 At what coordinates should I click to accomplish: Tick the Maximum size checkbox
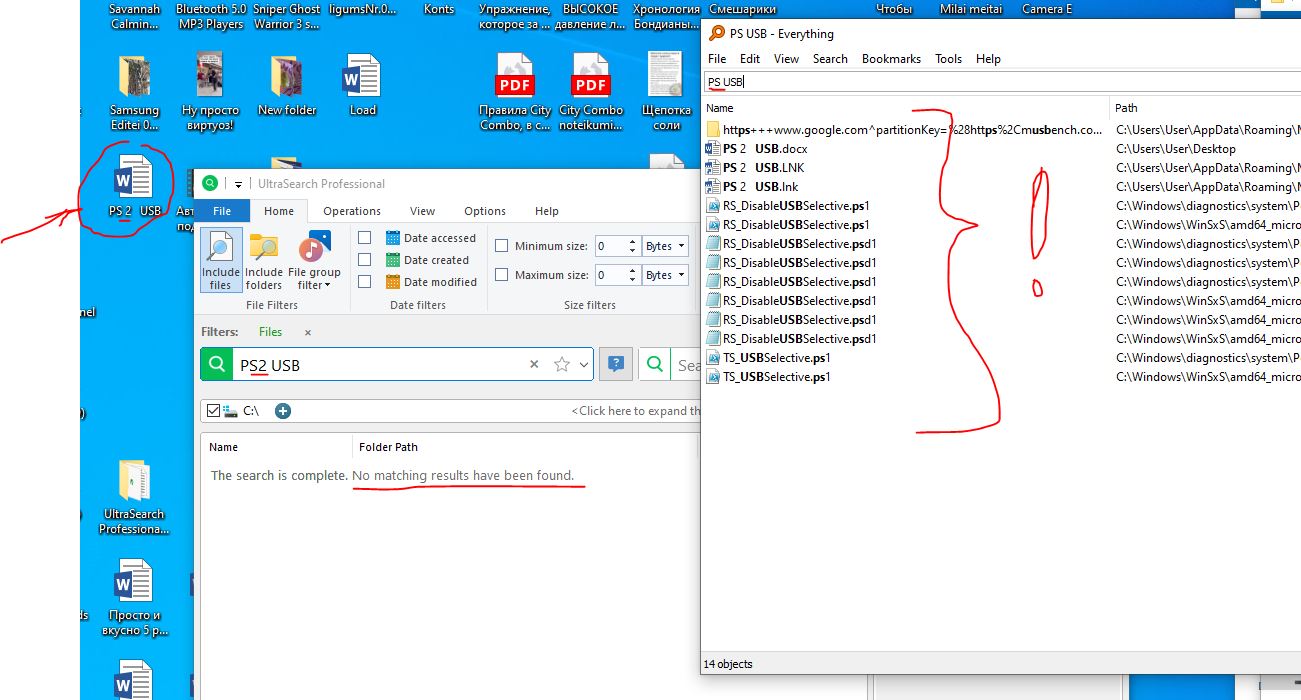[x=502, y=275]
